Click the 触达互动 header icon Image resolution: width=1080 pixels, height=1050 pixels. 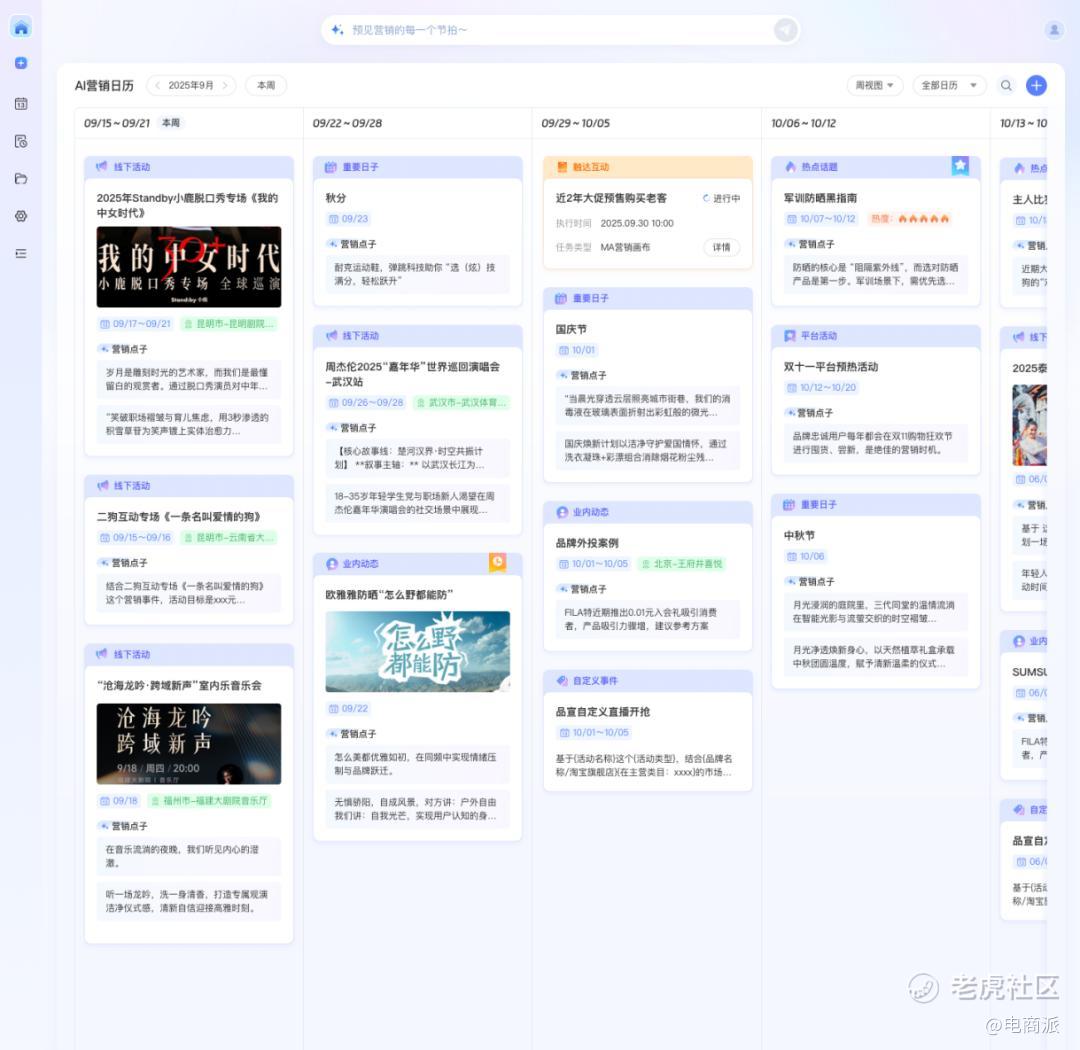pos(562,167)
